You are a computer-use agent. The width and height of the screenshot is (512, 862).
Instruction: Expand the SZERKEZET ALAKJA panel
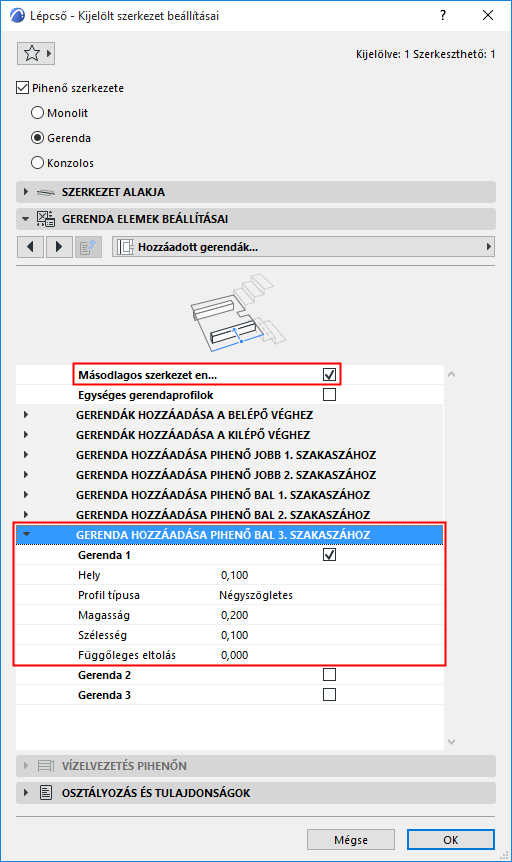click(25, 192)
